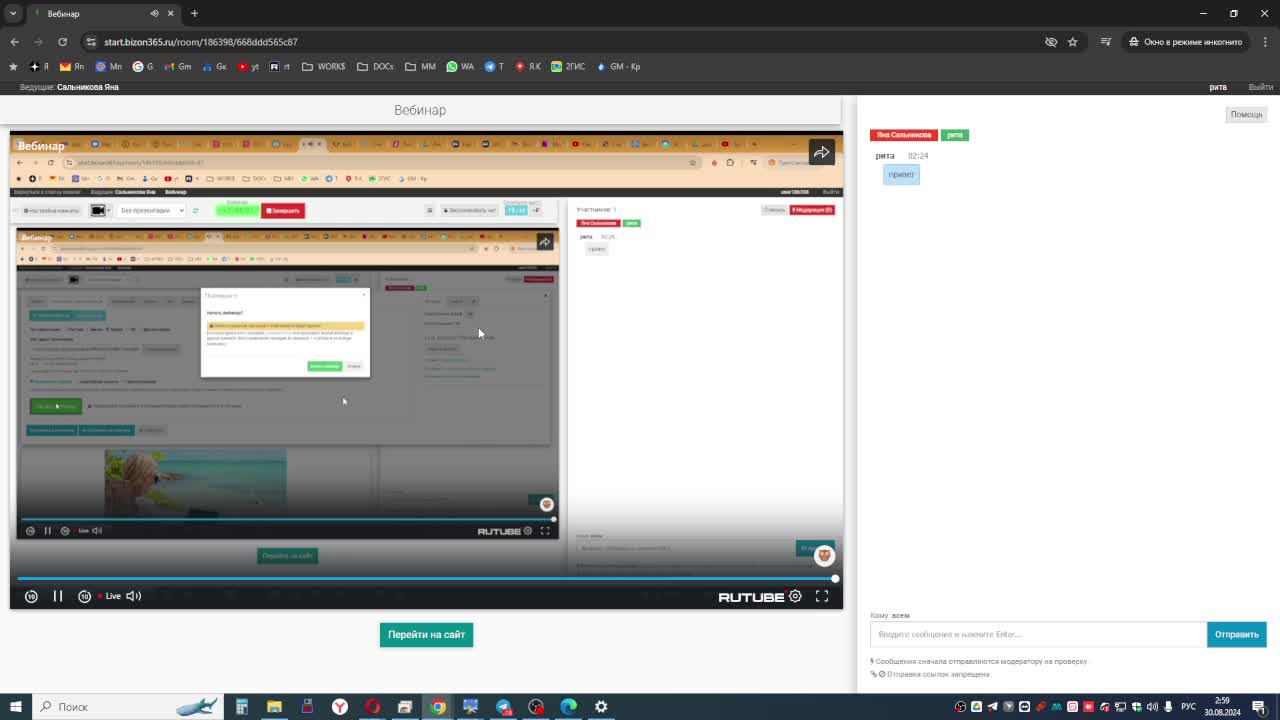Open Windows Settings gear in taskbar
Screen dimensions: 1280x720
601,706
